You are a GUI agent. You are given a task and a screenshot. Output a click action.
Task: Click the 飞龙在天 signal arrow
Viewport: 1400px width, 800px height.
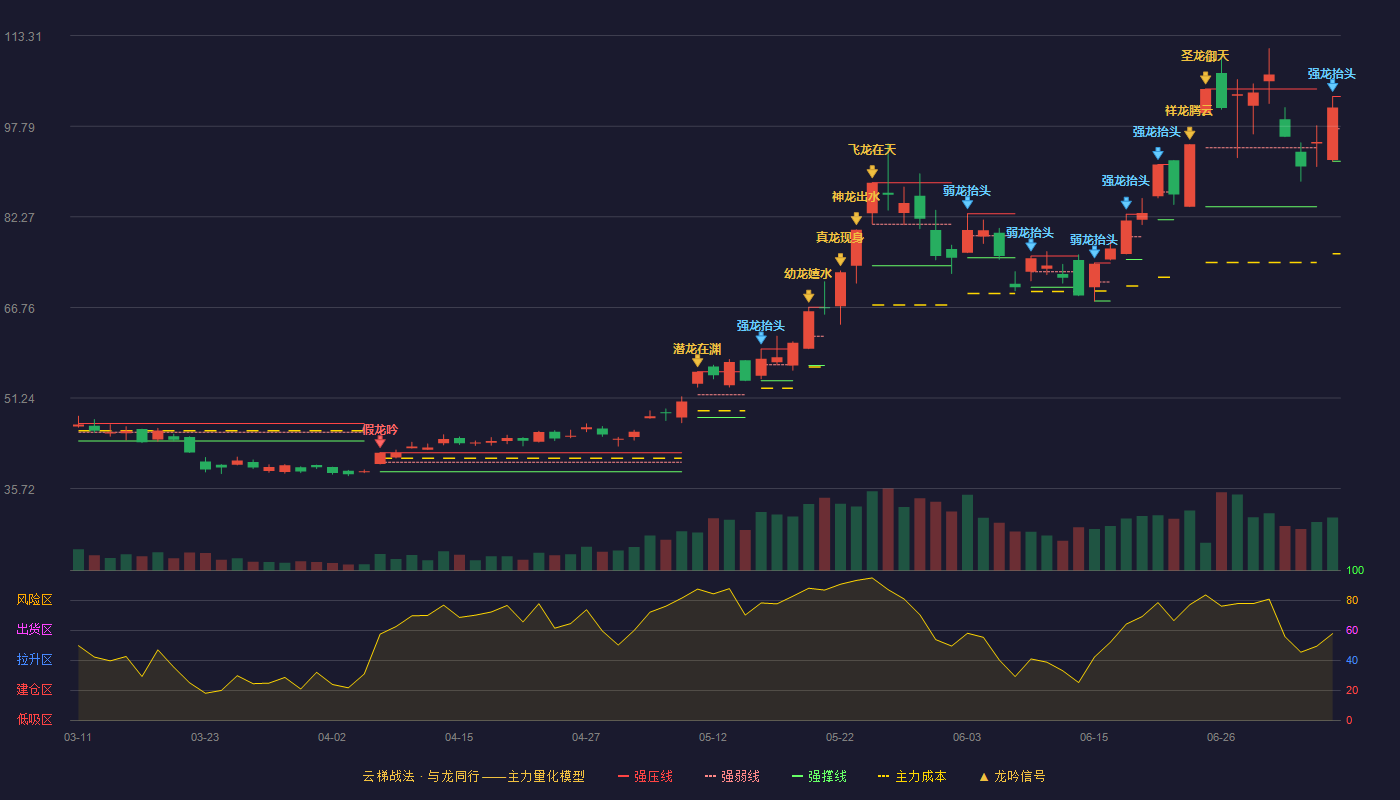pos(872,172)
